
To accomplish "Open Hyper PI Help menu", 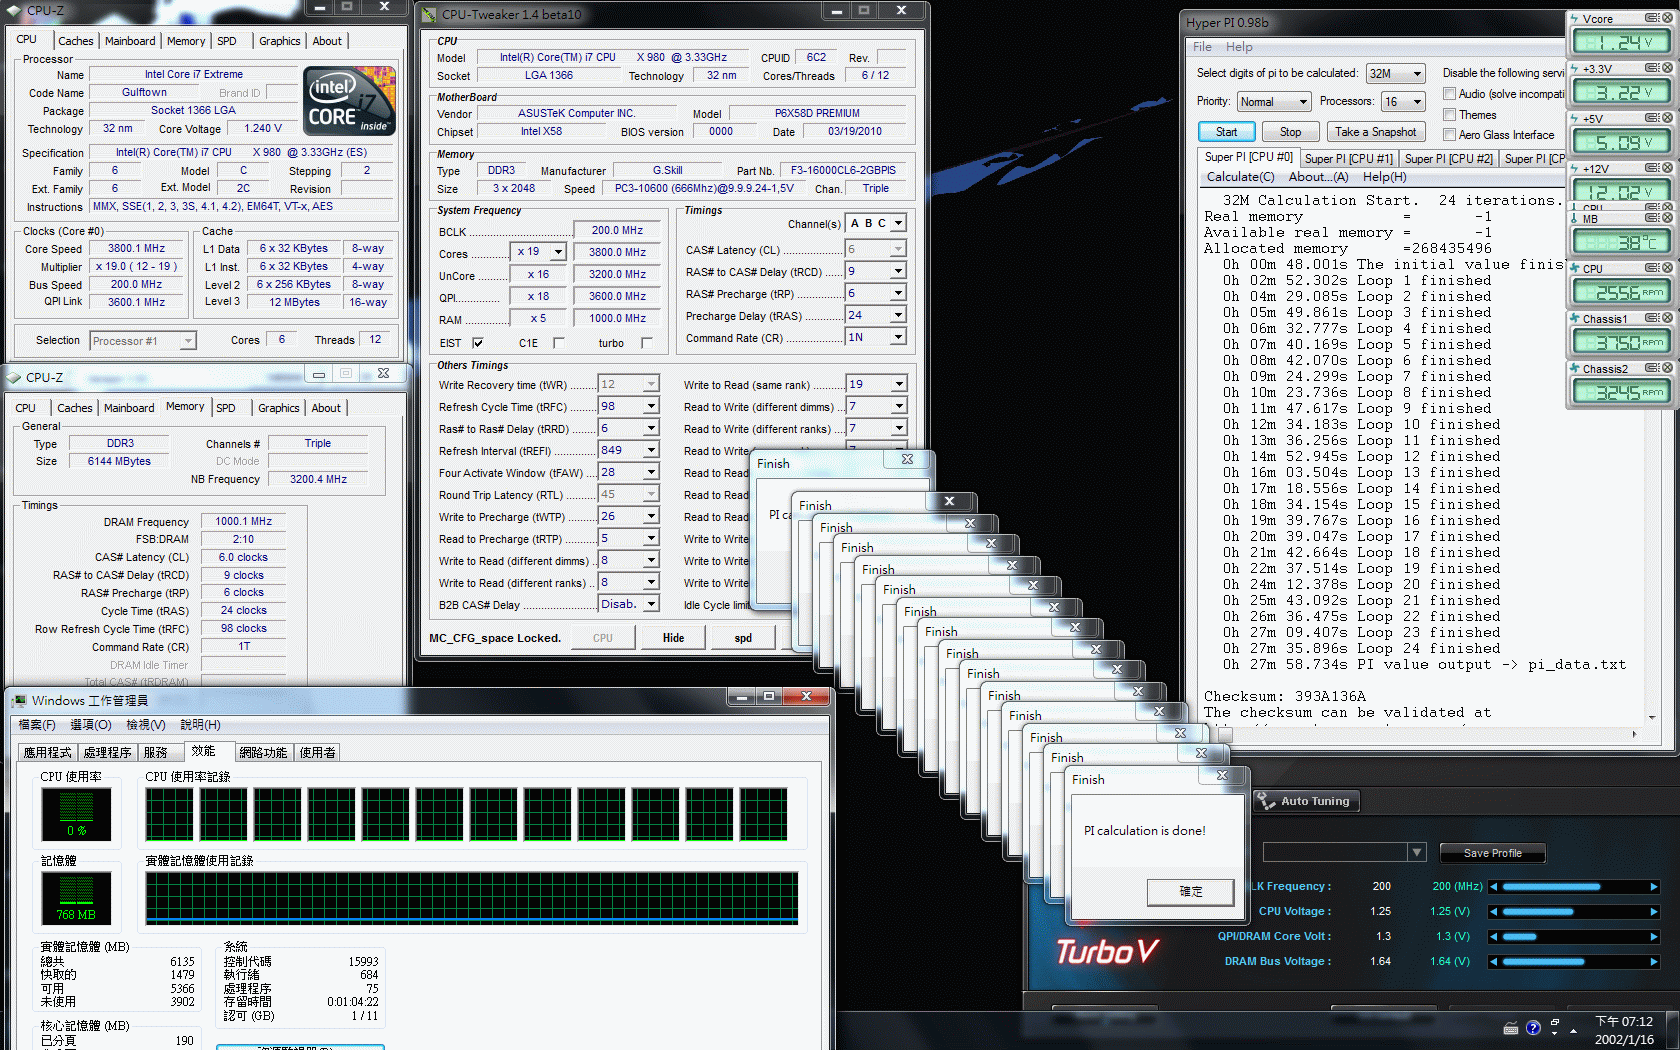I will 1239,47.
